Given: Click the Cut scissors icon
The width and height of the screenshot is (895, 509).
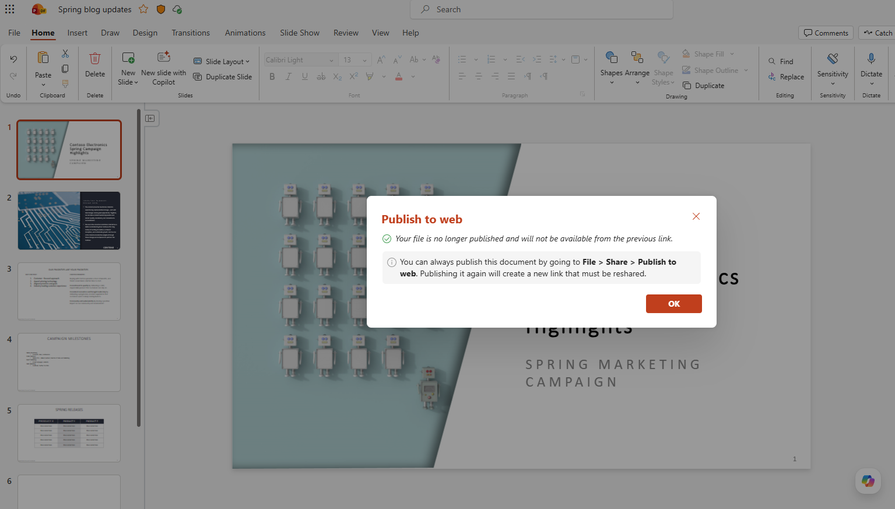Looking at the screenshot, I should (x=65, y=54).
